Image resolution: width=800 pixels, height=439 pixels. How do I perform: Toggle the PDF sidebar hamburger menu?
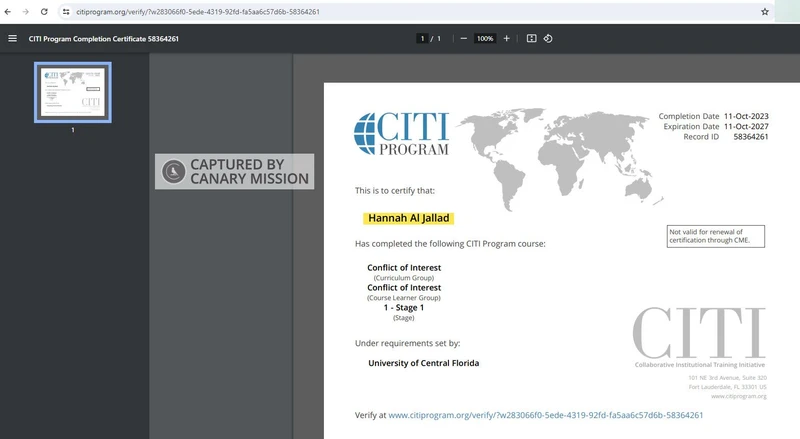point(12,38)
